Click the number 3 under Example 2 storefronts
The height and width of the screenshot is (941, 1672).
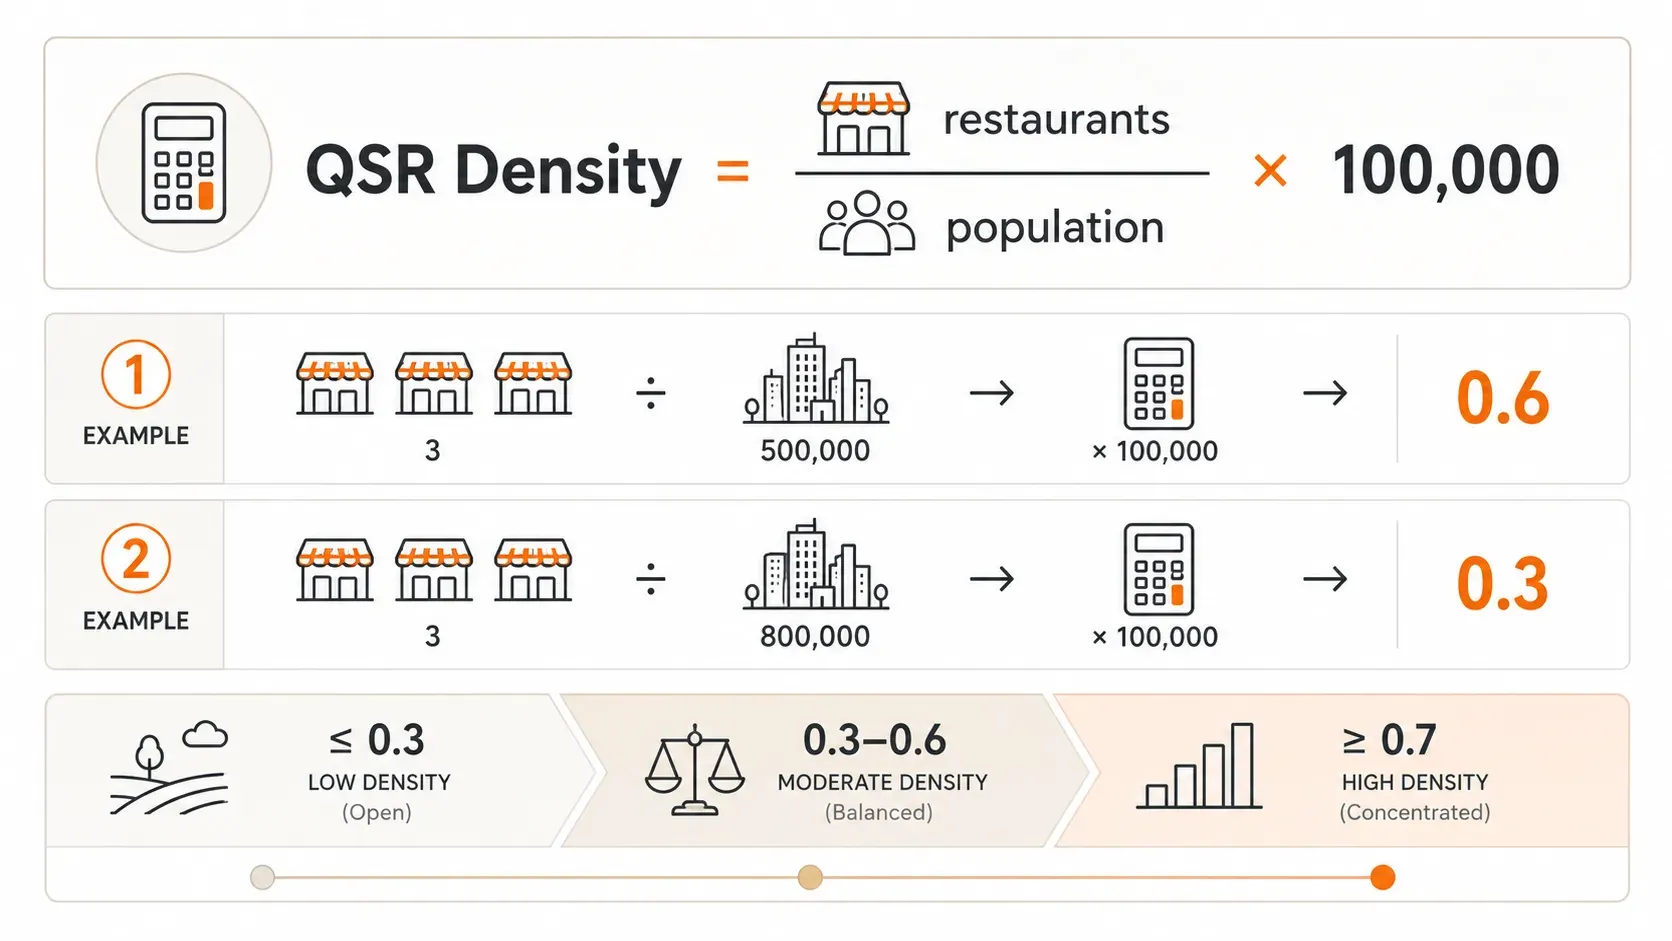click(432, 636)
